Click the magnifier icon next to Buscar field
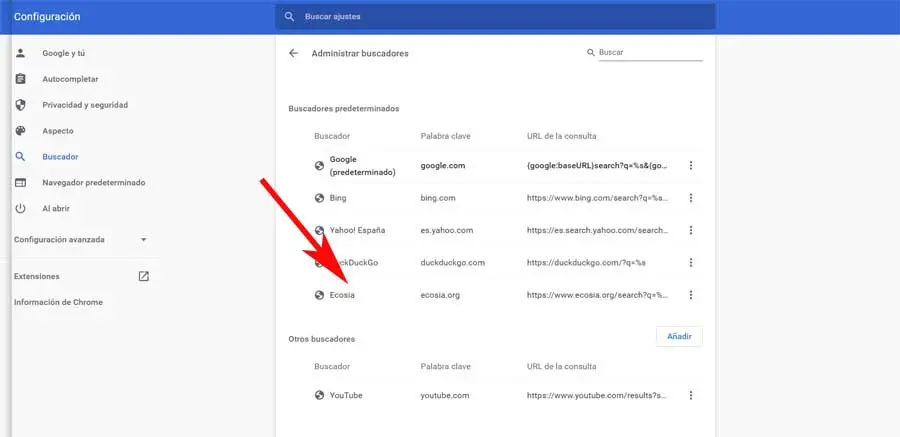 tap(591, 52)
